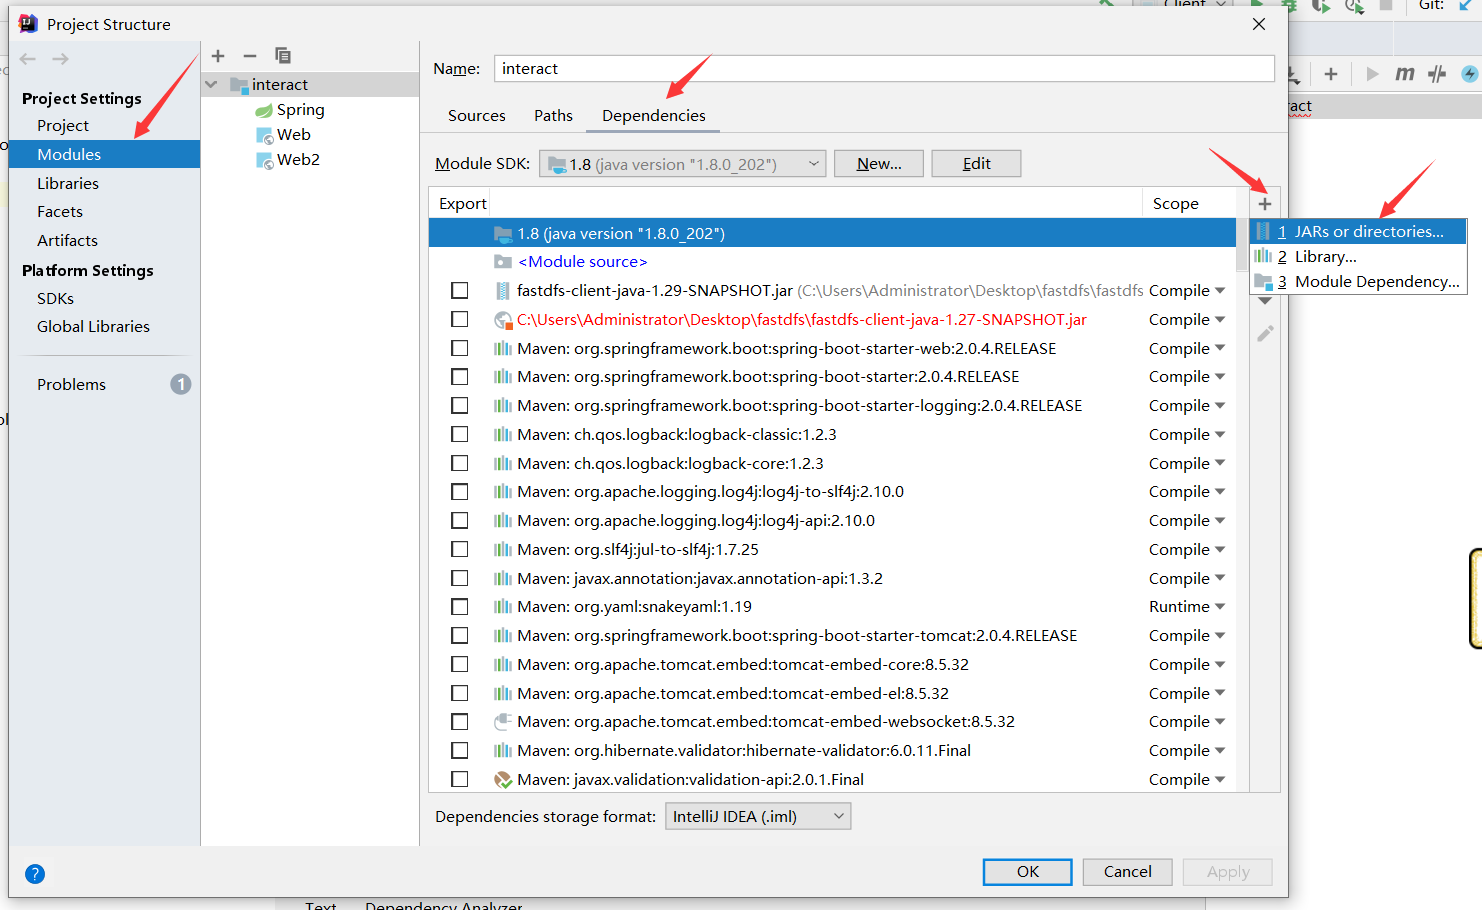Check the Export box for snakeyaml dependency
Image resolution: width=1482 pixels, height=910 pixels.
[460, 606]
